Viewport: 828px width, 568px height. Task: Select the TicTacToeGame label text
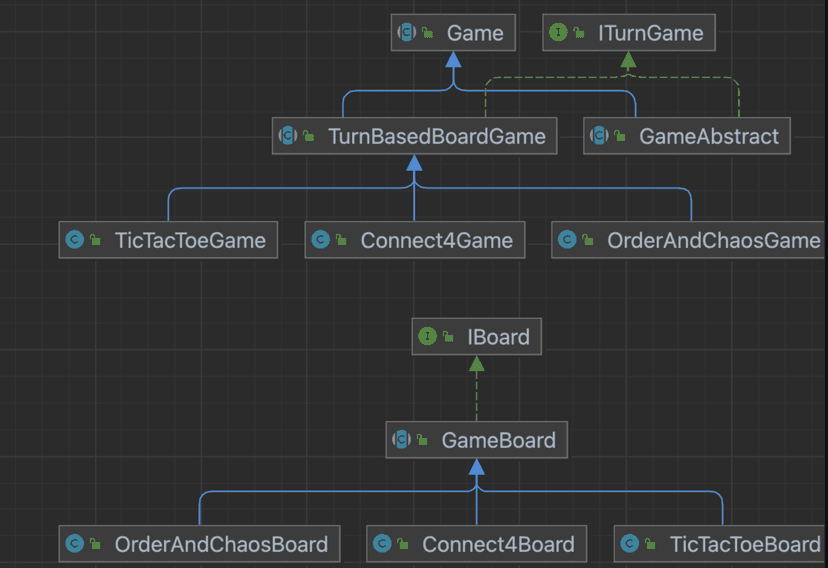click(x=191, y=240)
